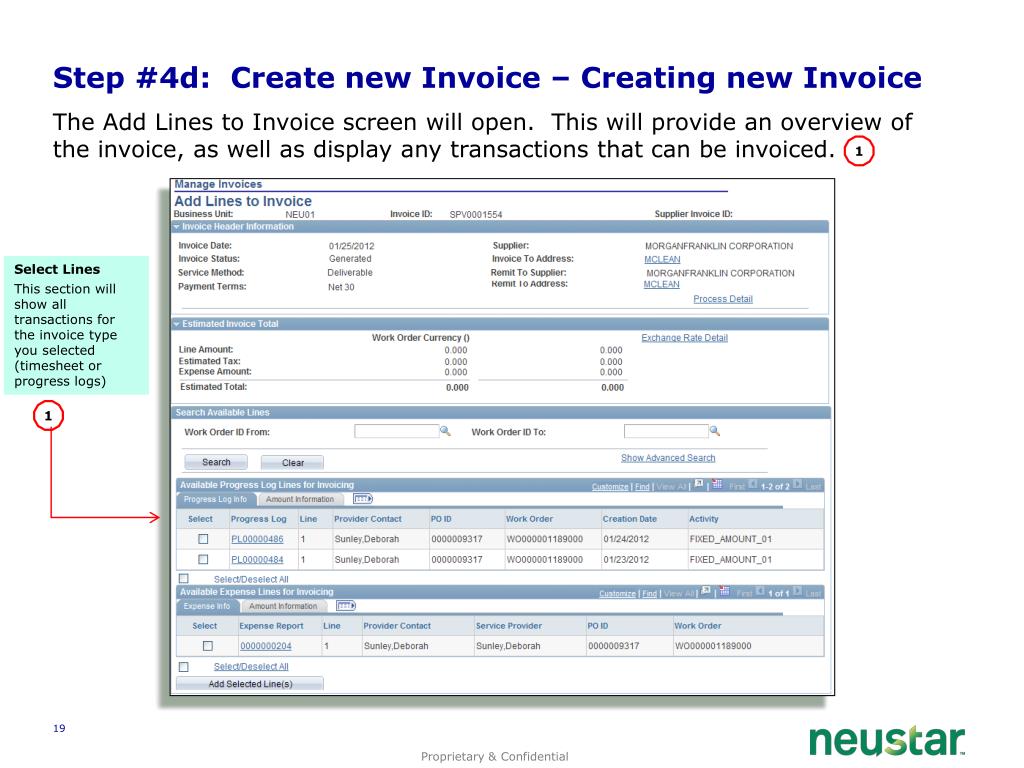
Task: Go to previous row in Progress Log grid
Action: (x=752, y=485)
